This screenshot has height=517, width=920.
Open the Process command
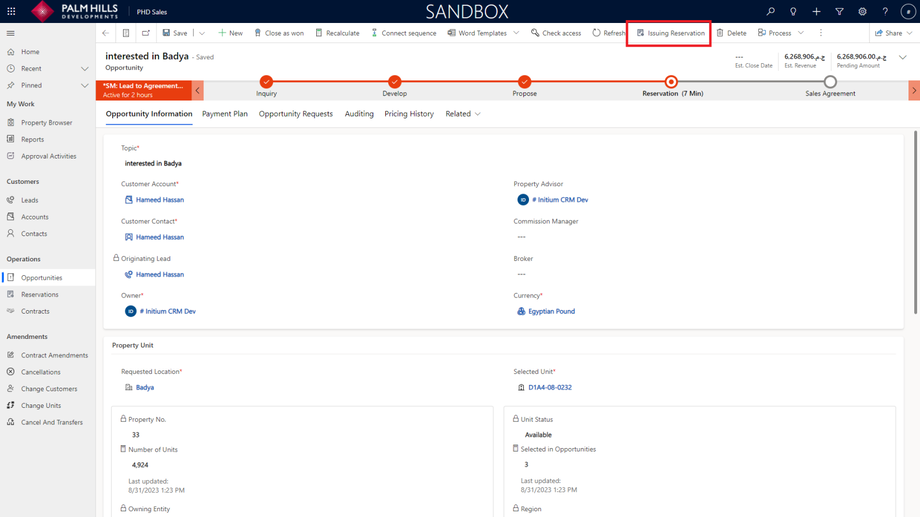[774, 33]
